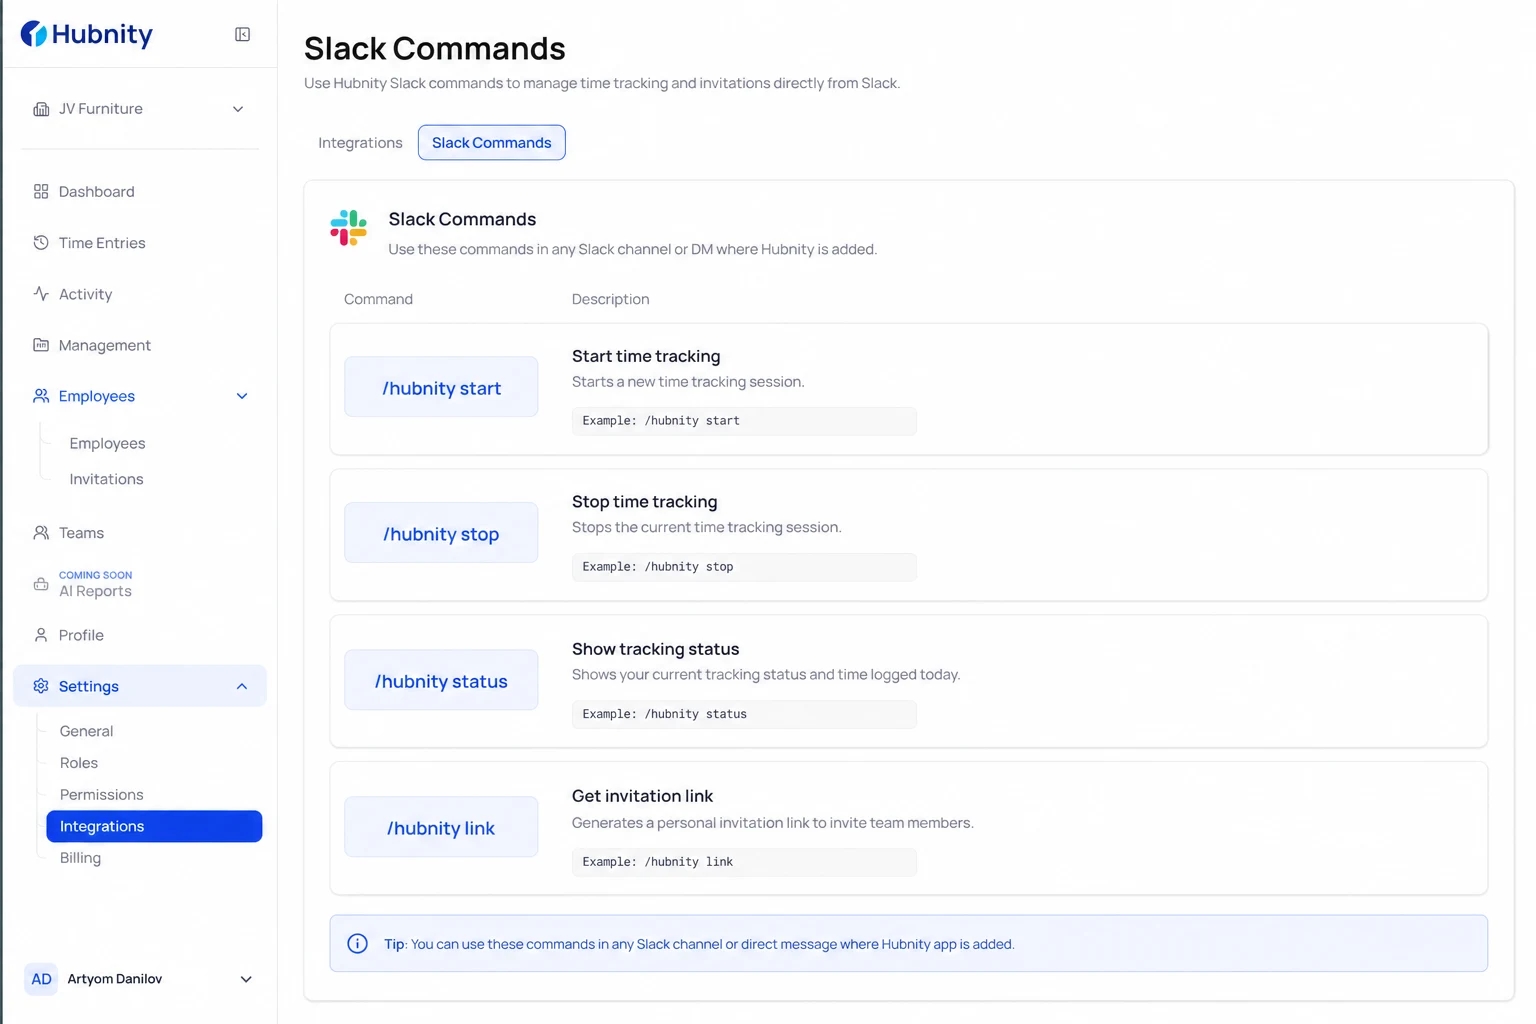Click the "Get invitation link" heading
Image resolution: width=1536 pixels, height=1024 pixels.
[x=642, y=796]
